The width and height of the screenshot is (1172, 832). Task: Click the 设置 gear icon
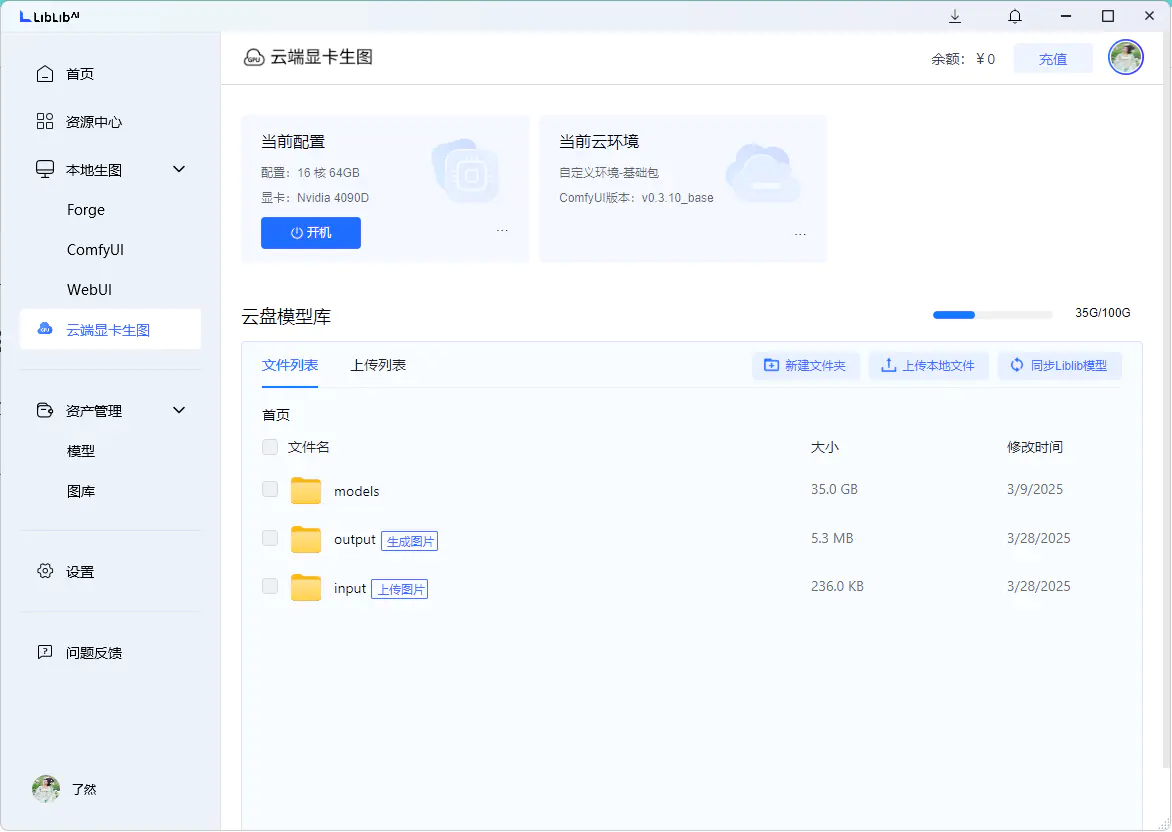45,571
